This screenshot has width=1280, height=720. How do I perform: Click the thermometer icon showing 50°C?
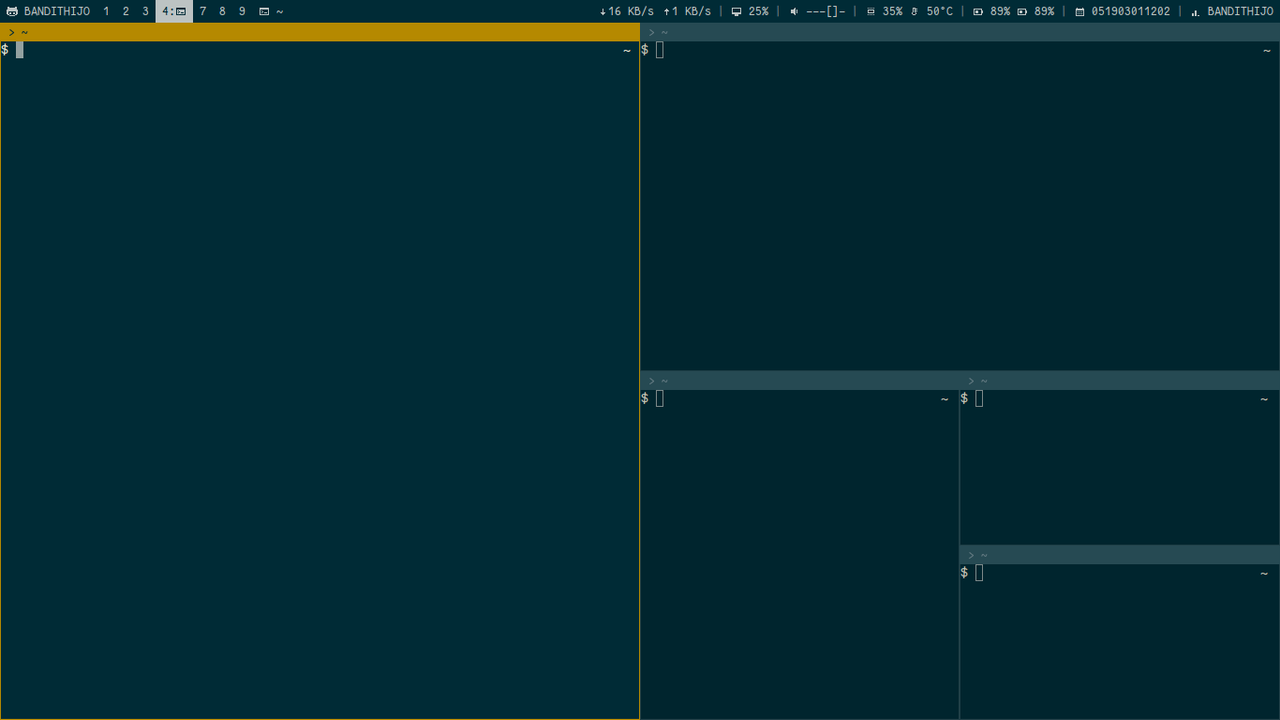[x=914, y=12]
